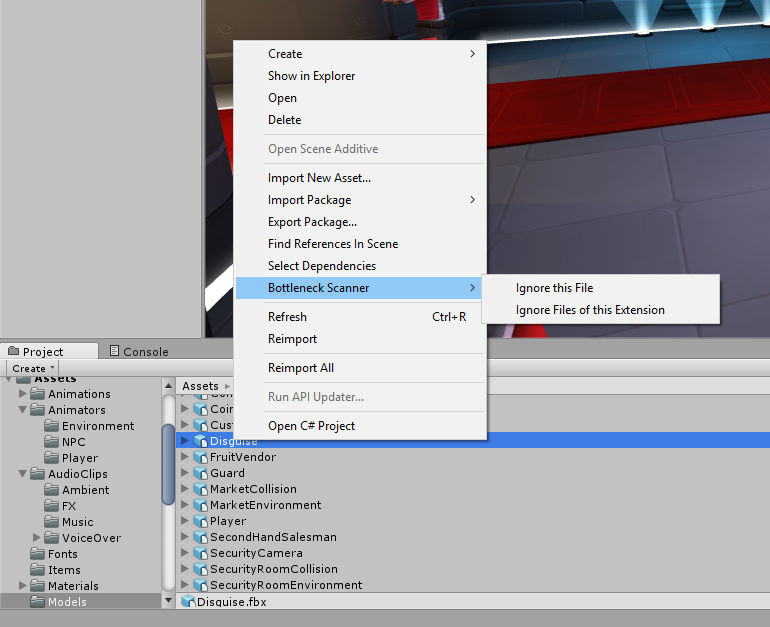Click the FruitVendor prefab cube icon
The width and height of the screenshot is (770, 627).
[x=200, y=457]
